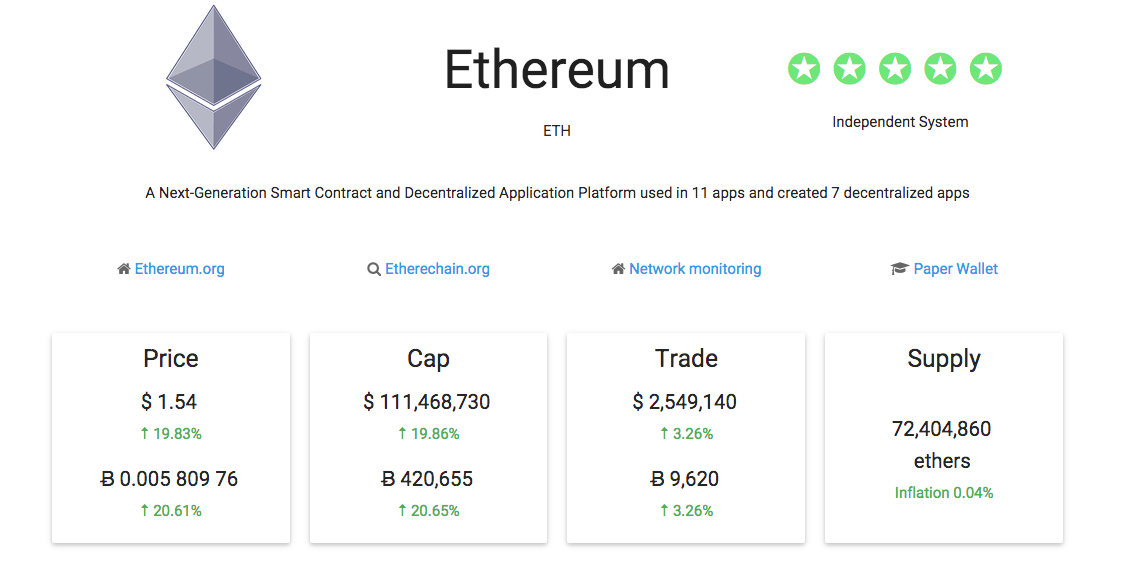Click the Inflation 0.04% text

click(x=944, y=493)
